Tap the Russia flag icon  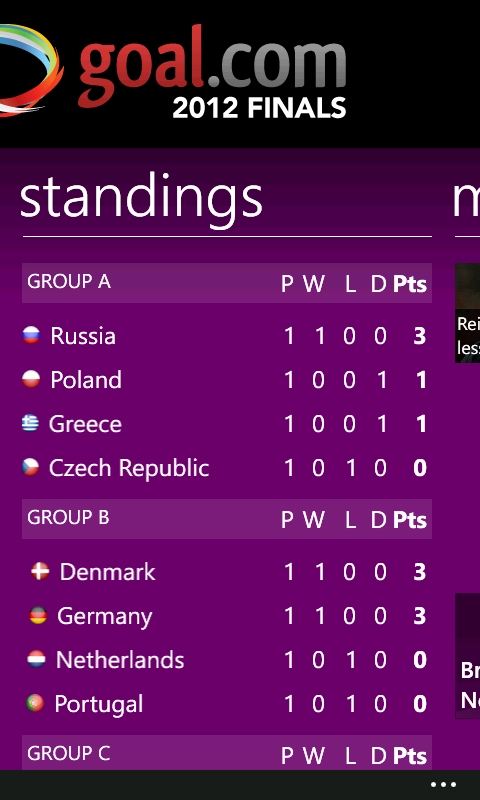[x=31, y=335]
